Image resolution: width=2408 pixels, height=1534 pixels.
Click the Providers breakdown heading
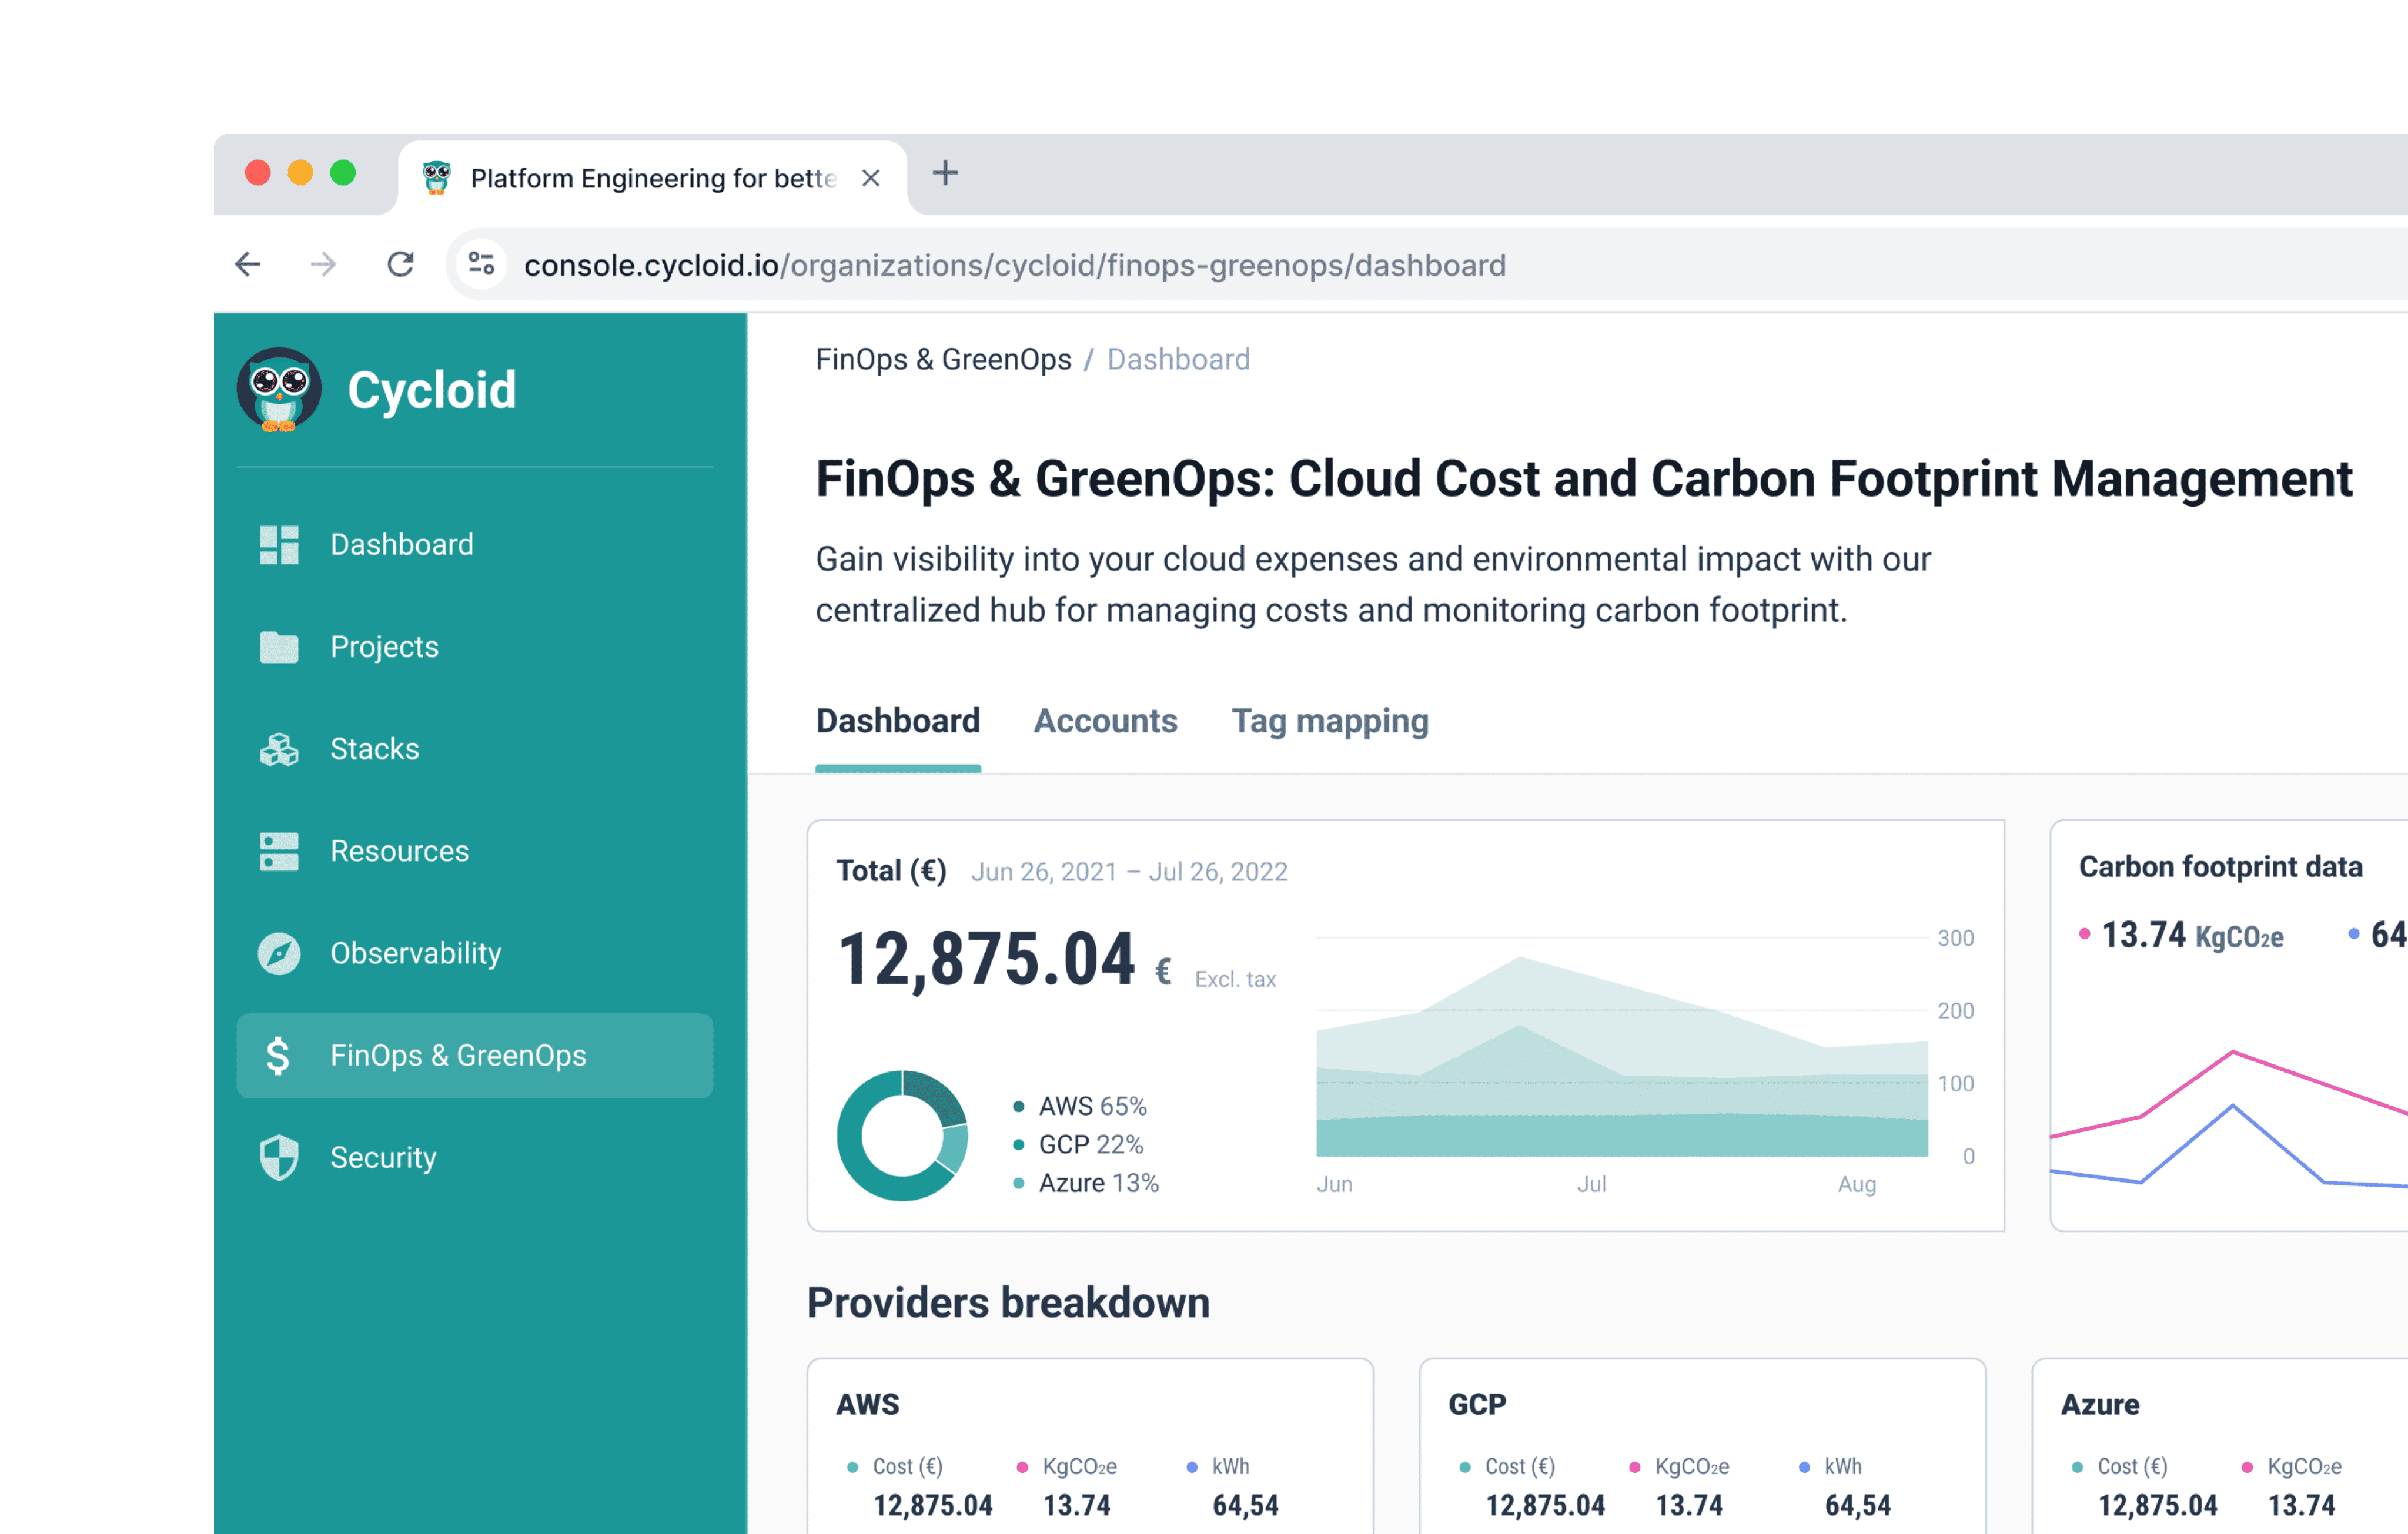point(1008,1303)
